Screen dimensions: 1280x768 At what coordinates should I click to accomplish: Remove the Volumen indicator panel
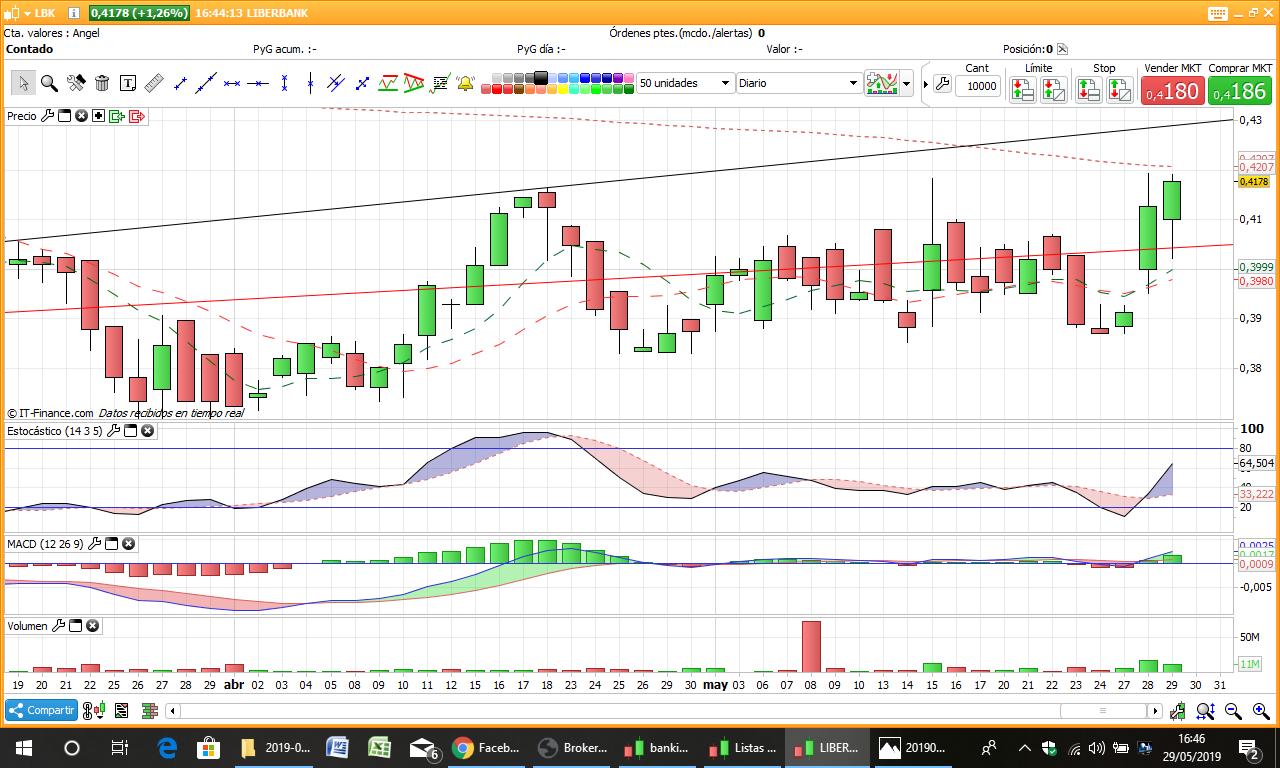[92, 626]
